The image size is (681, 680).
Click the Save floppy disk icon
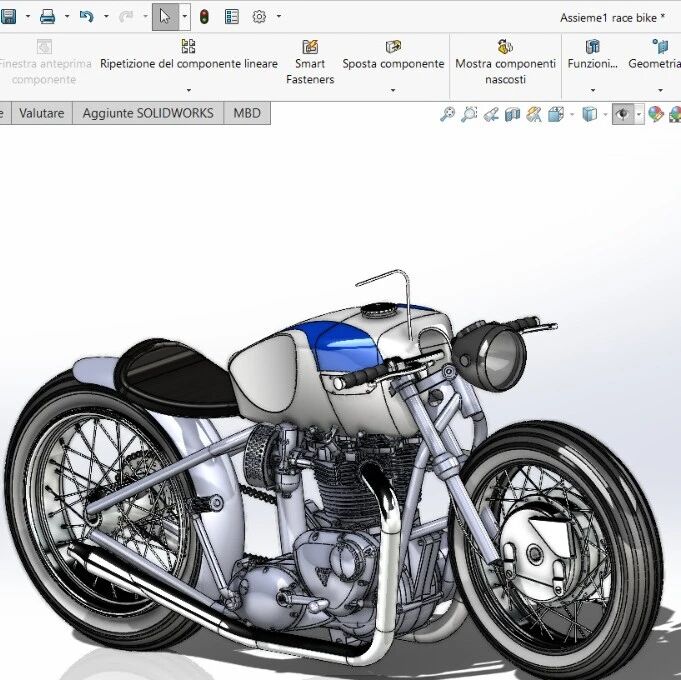(7, 17)
